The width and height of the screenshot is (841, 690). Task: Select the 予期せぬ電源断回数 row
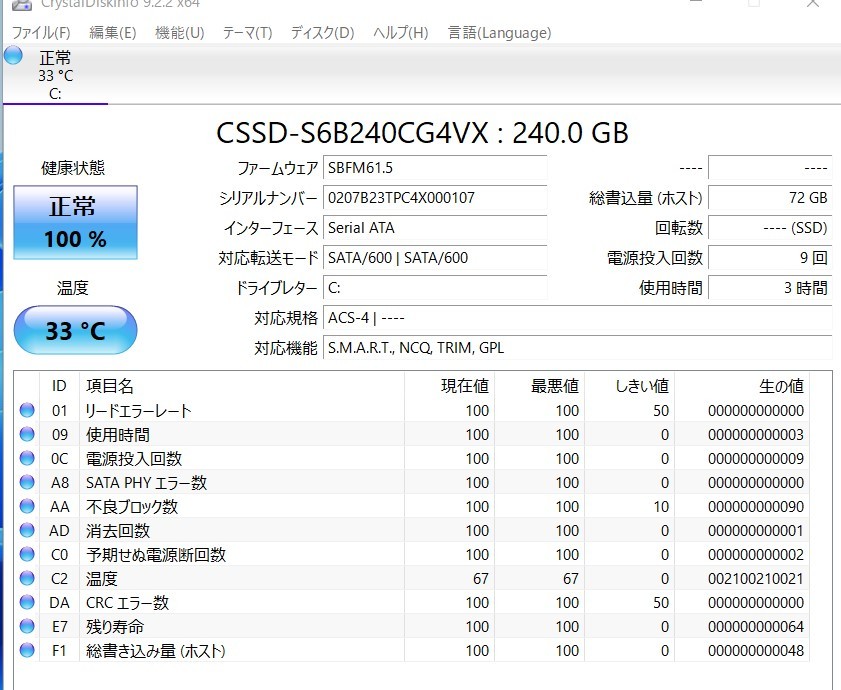pyautogui.click(x=411, y=554)
